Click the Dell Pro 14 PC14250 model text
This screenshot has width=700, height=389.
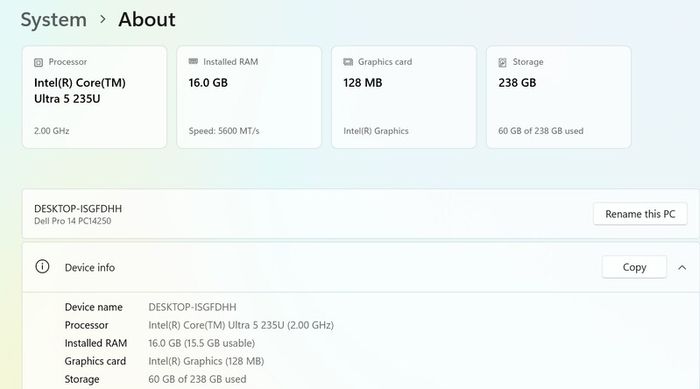pyautogui.click(x=73, y=221)
